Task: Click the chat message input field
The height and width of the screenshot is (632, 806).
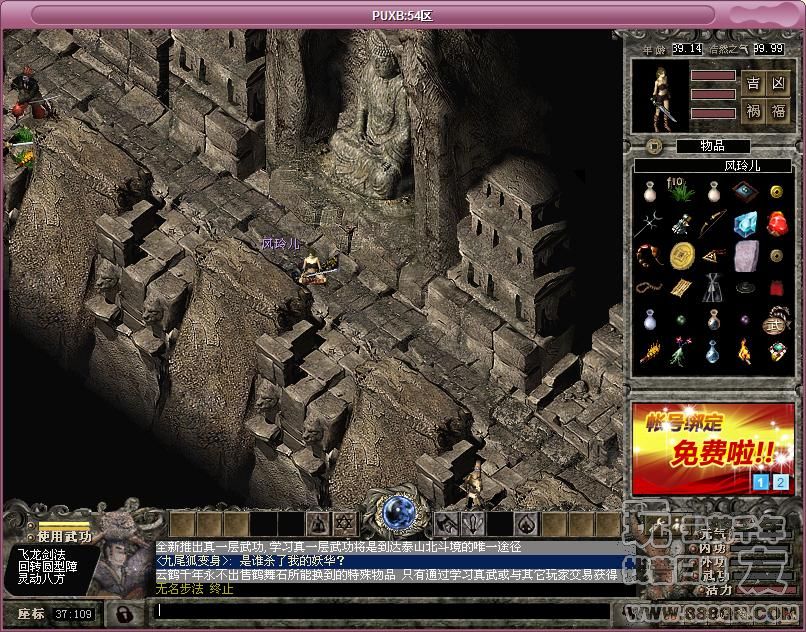Action: (x=382, y=610)
